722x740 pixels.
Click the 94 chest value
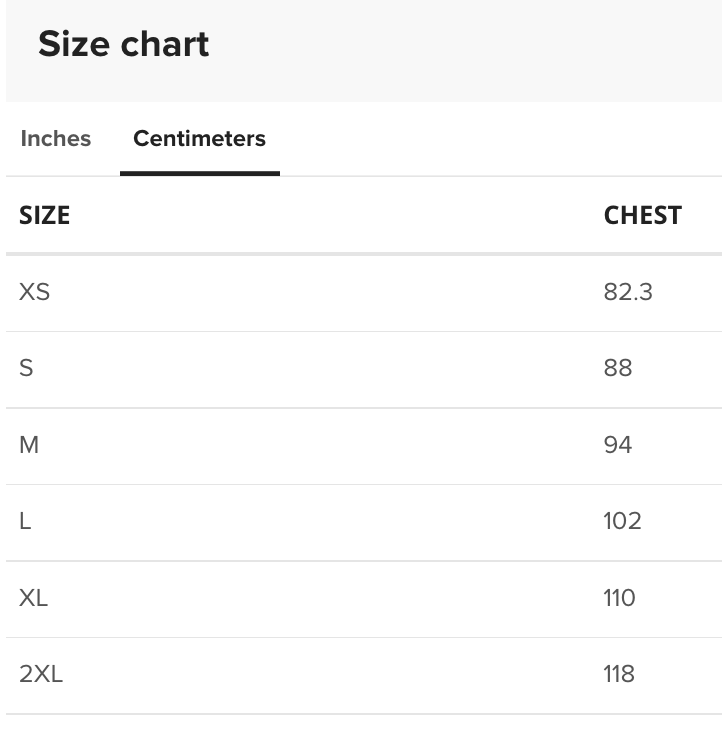618,445
